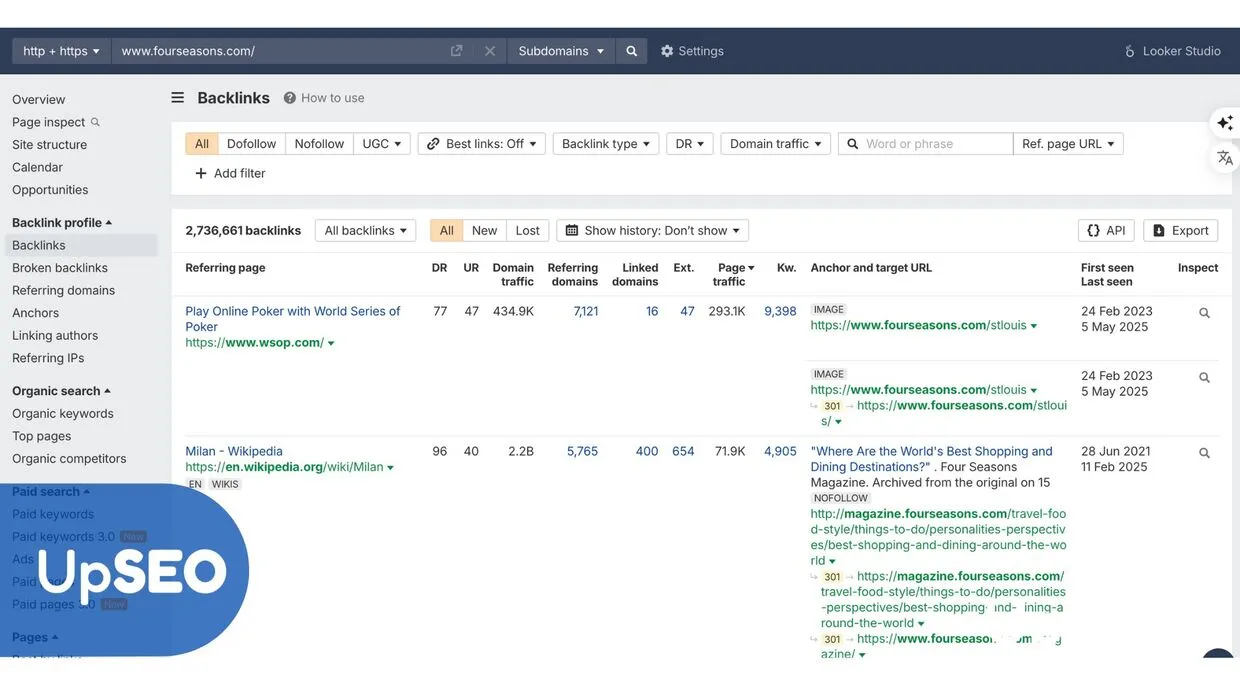Open Organic competitors in the sidebar
Viewport: 1240px width, 698px height.
point(69,459)
